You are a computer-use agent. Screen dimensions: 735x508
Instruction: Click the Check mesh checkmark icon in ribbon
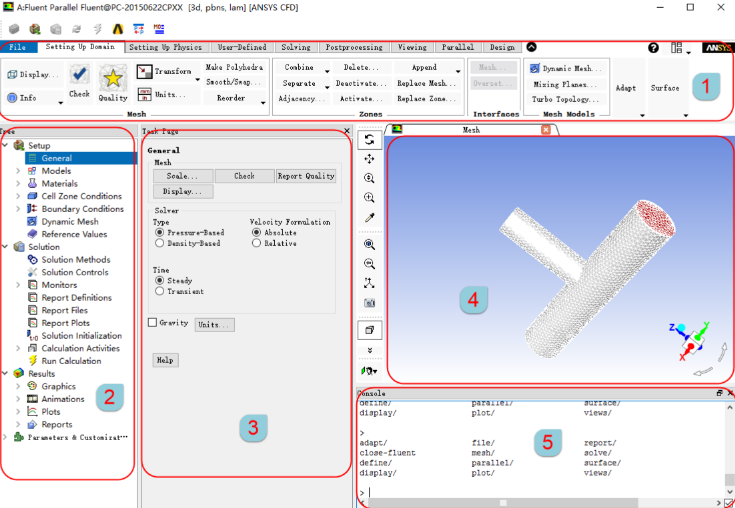(x=79, y=75)
